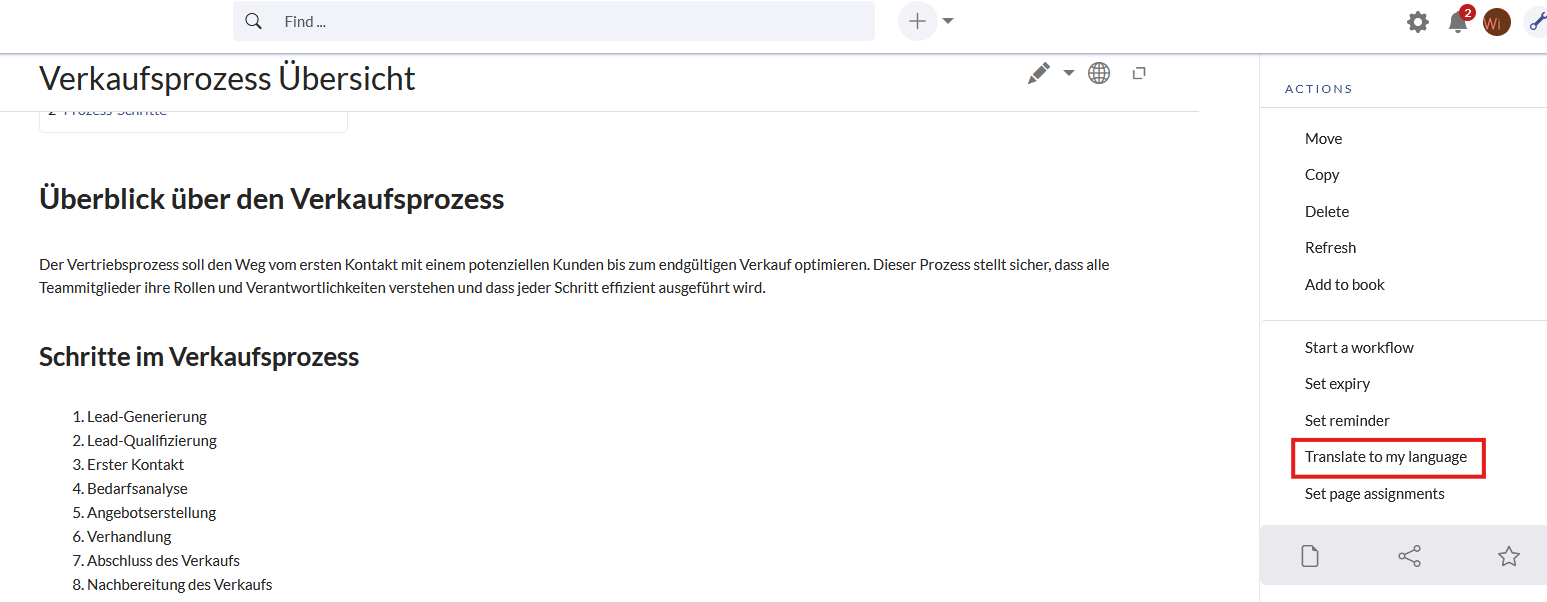Viewport: 1547px width, 602px height.
Task: Expand the edit options dropdown arrow
Action: pos(1068,73)
